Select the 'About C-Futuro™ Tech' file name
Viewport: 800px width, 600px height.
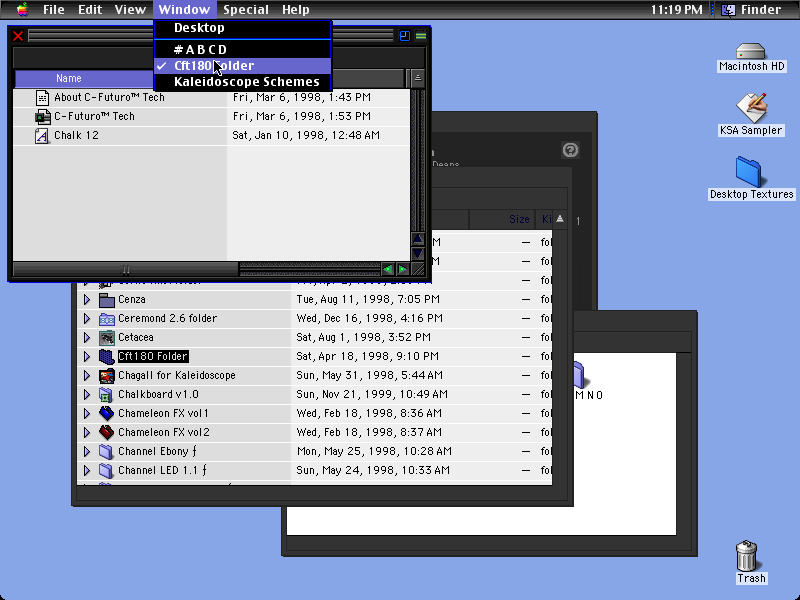pyautogui.click(x=109, y=97)
